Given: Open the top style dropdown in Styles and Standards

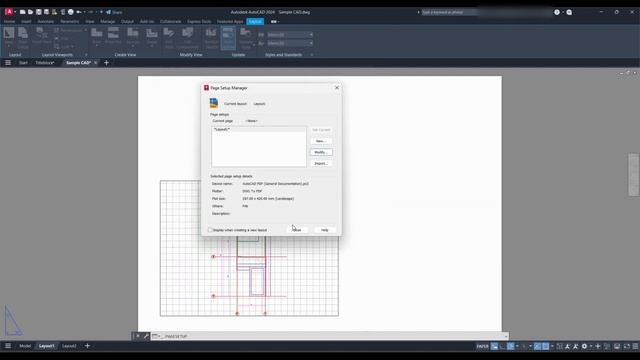Looking at the screenshot, I should [x=290, y=35].
